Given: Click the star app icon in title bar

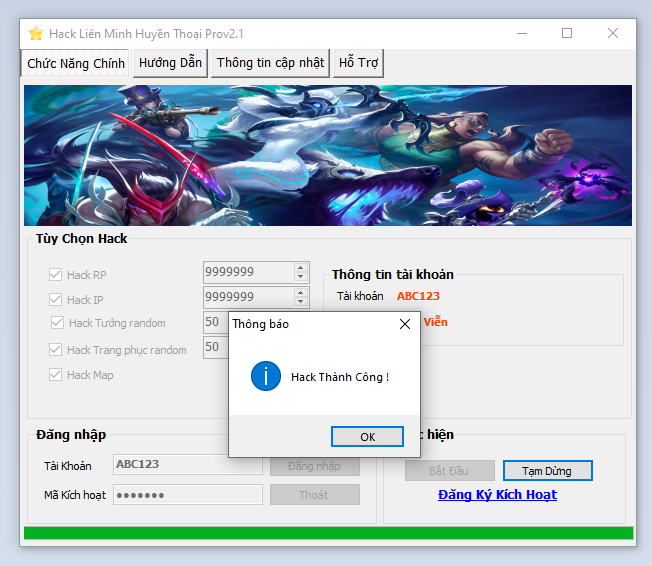Looking at the screenshot, I should 36,33.
